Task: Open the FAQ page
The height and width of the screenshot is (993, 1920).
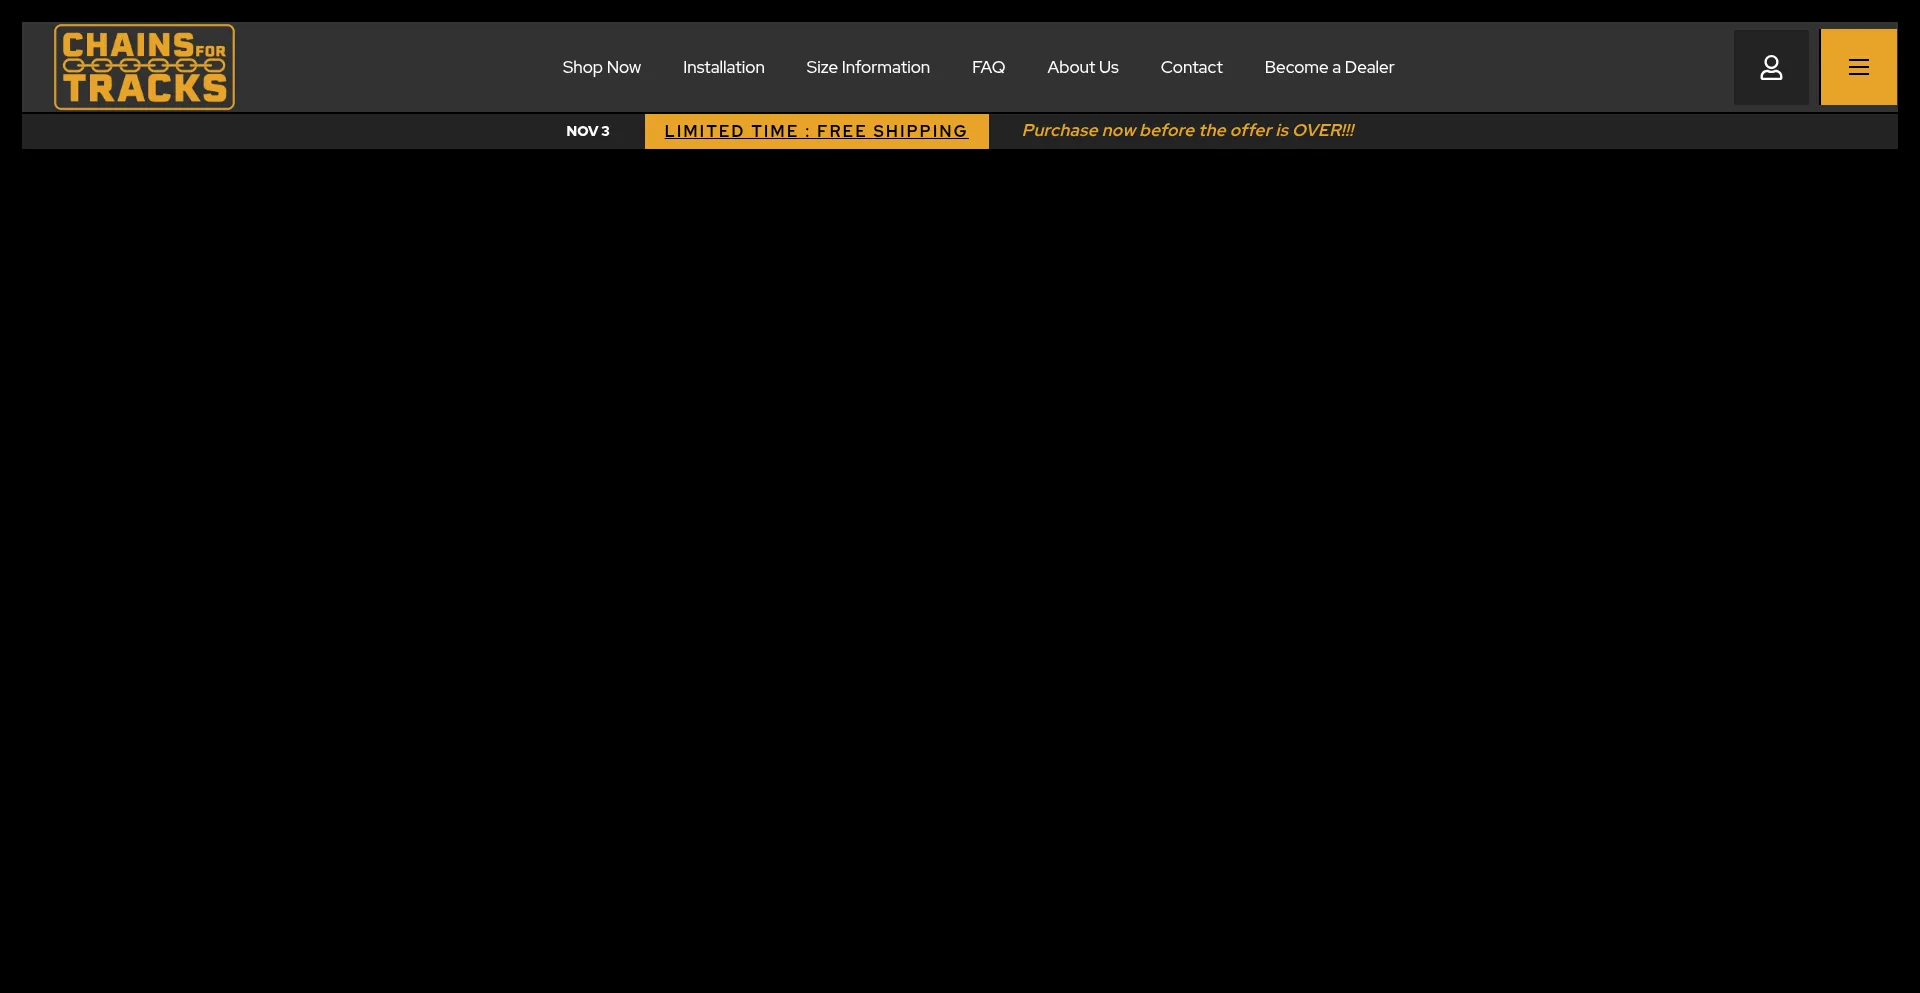Action: tap(988, 67)
